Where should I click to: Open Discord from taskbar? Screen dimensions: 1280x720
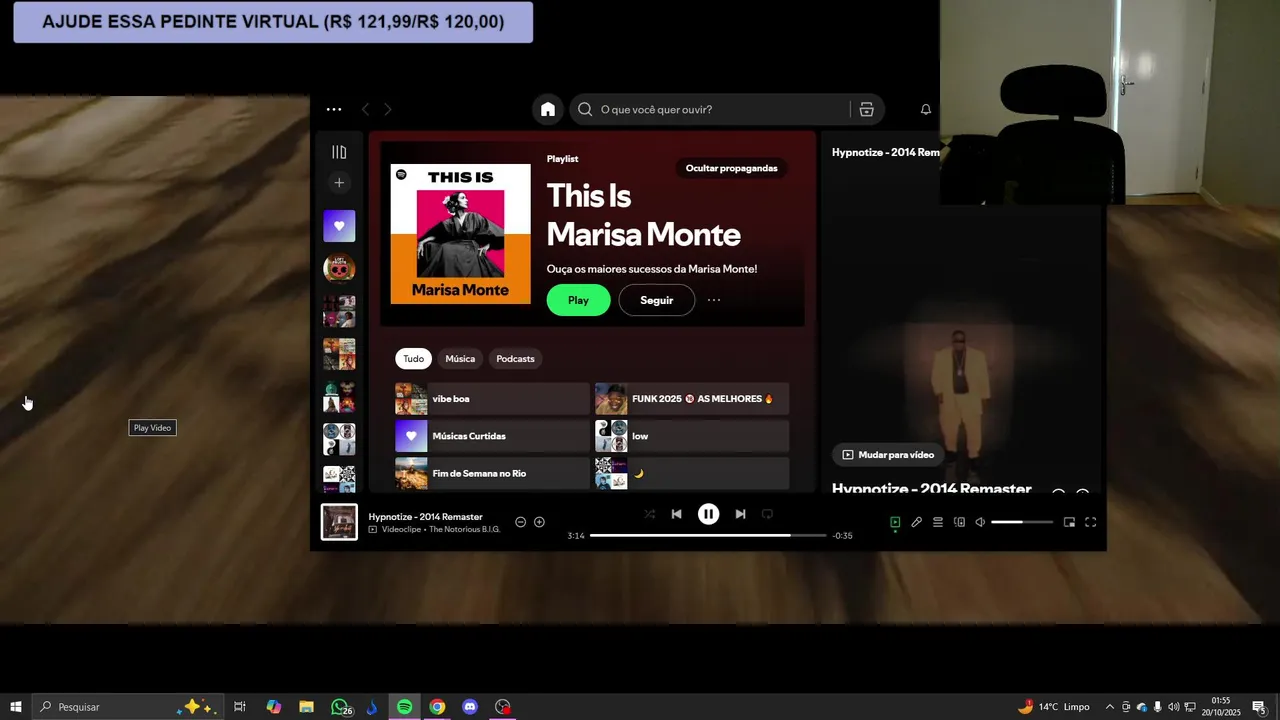point(470,707)
